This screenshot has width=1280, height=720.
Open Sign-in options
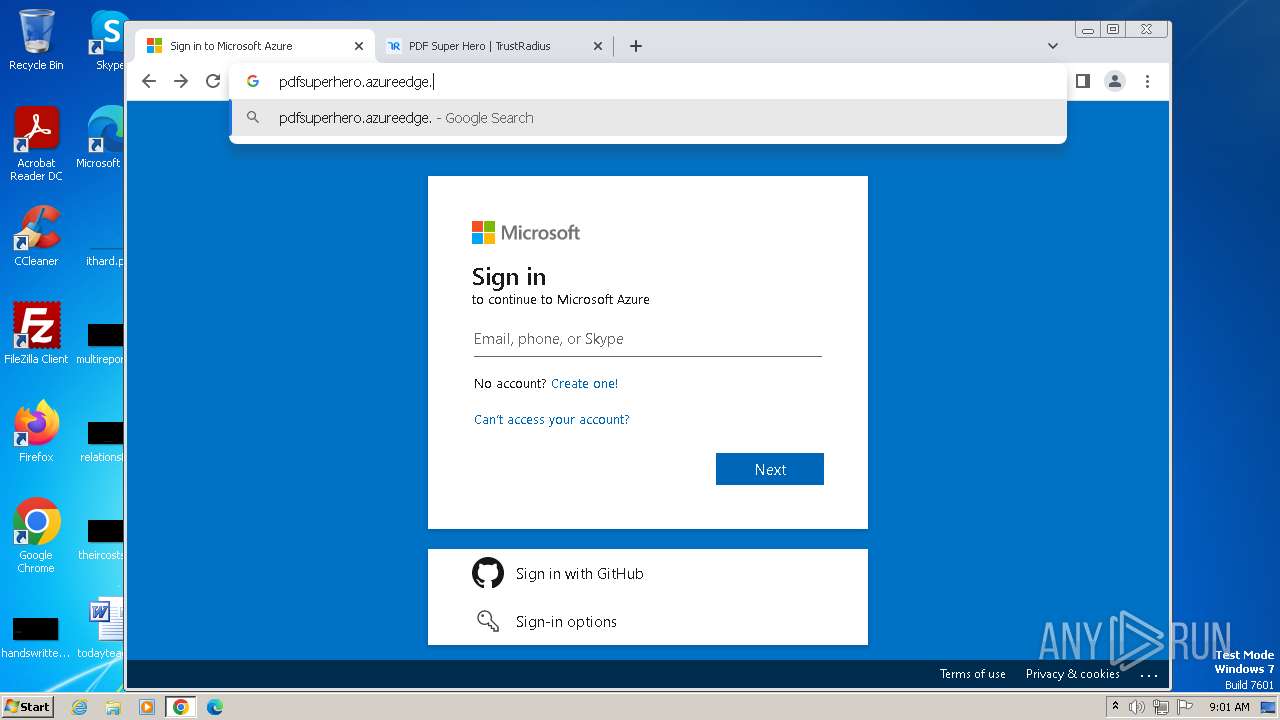(x=648, y=621)
